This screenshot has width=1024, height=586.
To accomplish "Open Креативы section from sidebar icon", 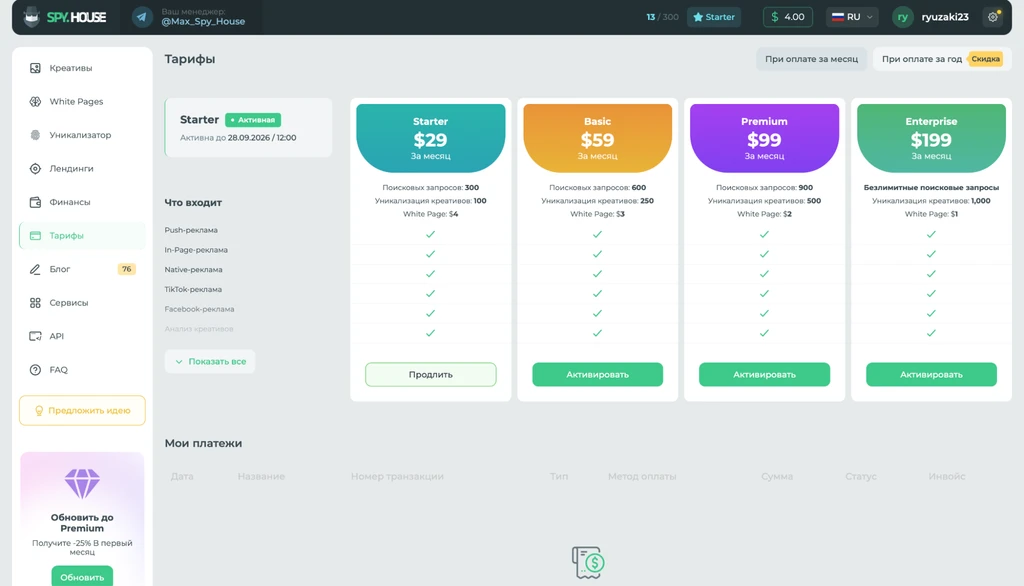I will [35, 68].
